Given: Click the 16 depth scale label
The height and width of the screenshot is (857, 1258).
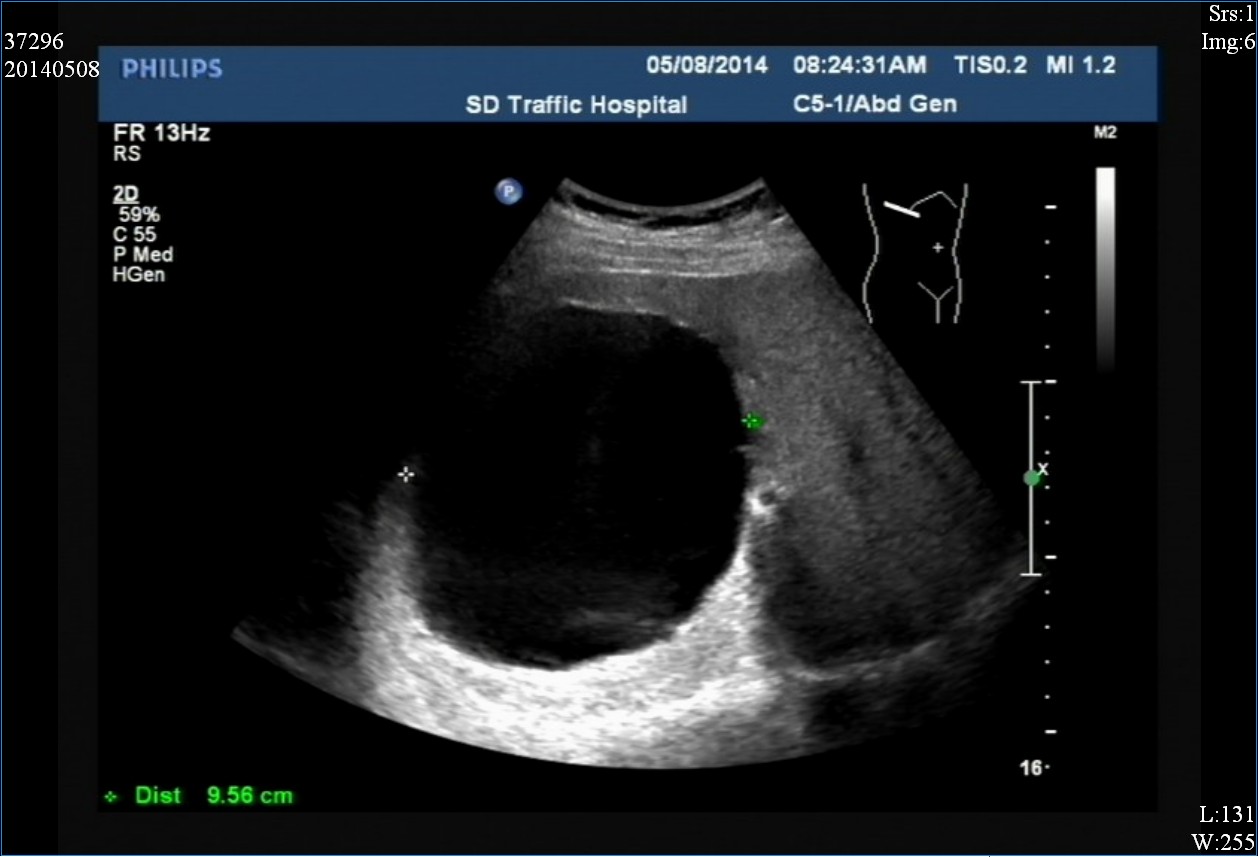Looking at the screenshot, I should pyautogui.click(x=1031, y=768).
